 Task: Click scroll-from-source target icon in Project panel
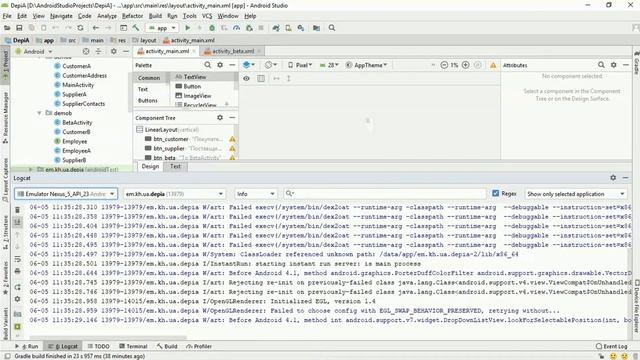[86, 51]
